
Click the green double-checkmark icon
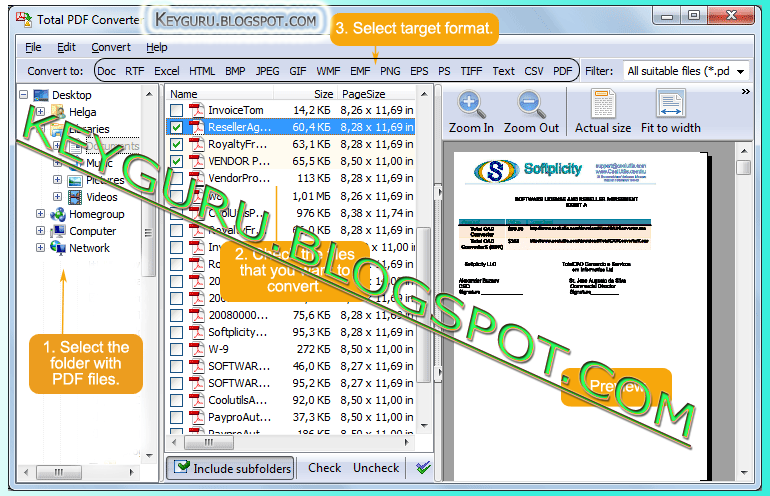(x=423, y=468)
